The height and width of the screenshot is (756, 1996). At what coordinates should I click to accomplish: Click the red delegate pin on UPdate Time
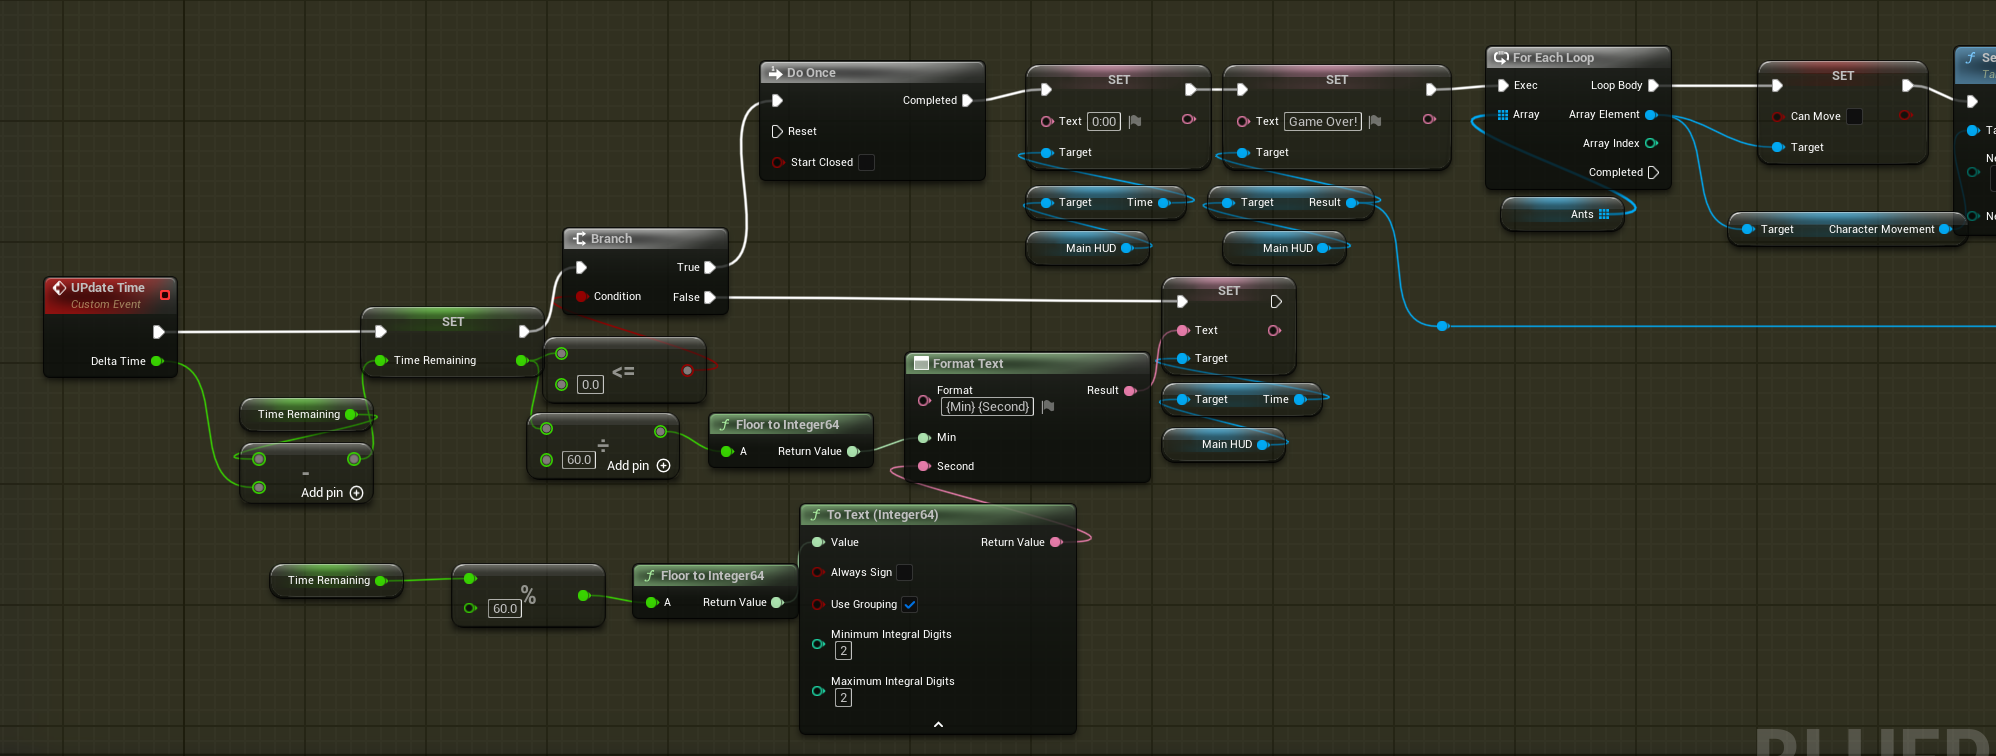coord(165,295)
